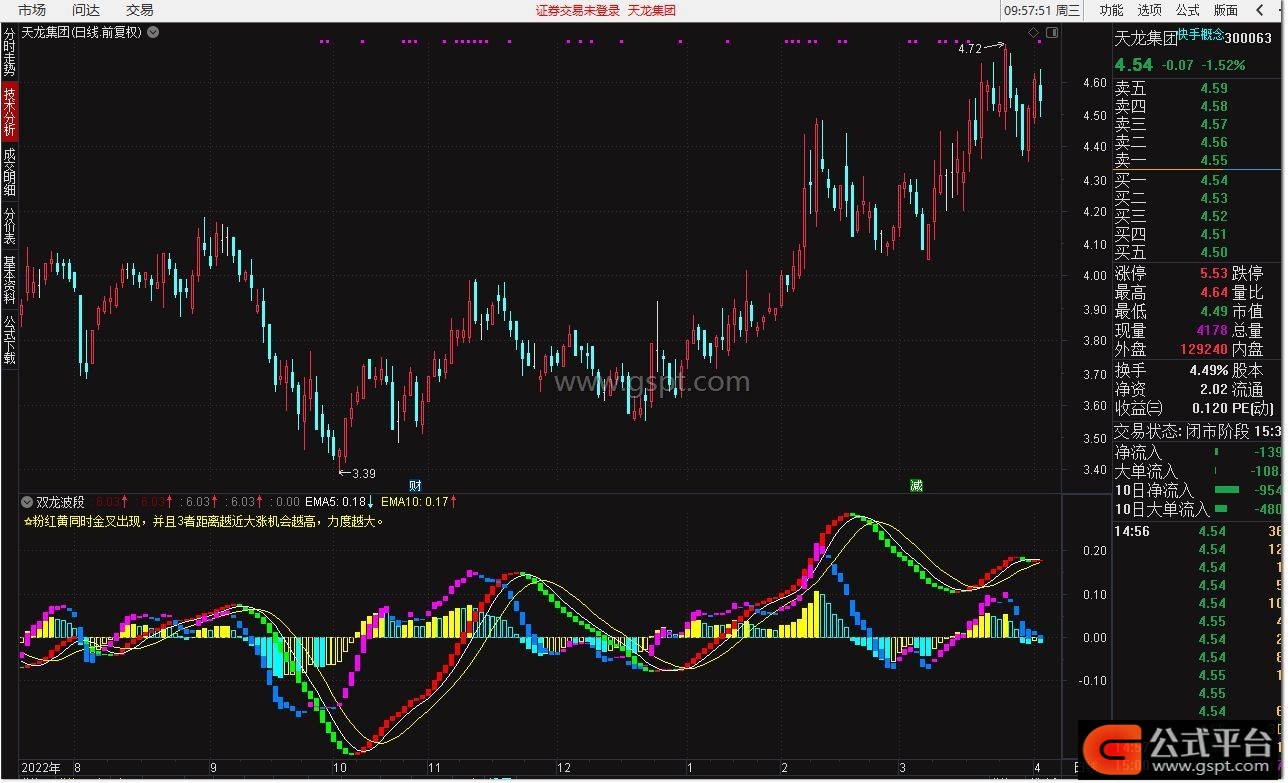Click 收益(三) value 0.120
This screenshot has height=783, width=1288.
pyautogui.click(x=1209, y=408)
